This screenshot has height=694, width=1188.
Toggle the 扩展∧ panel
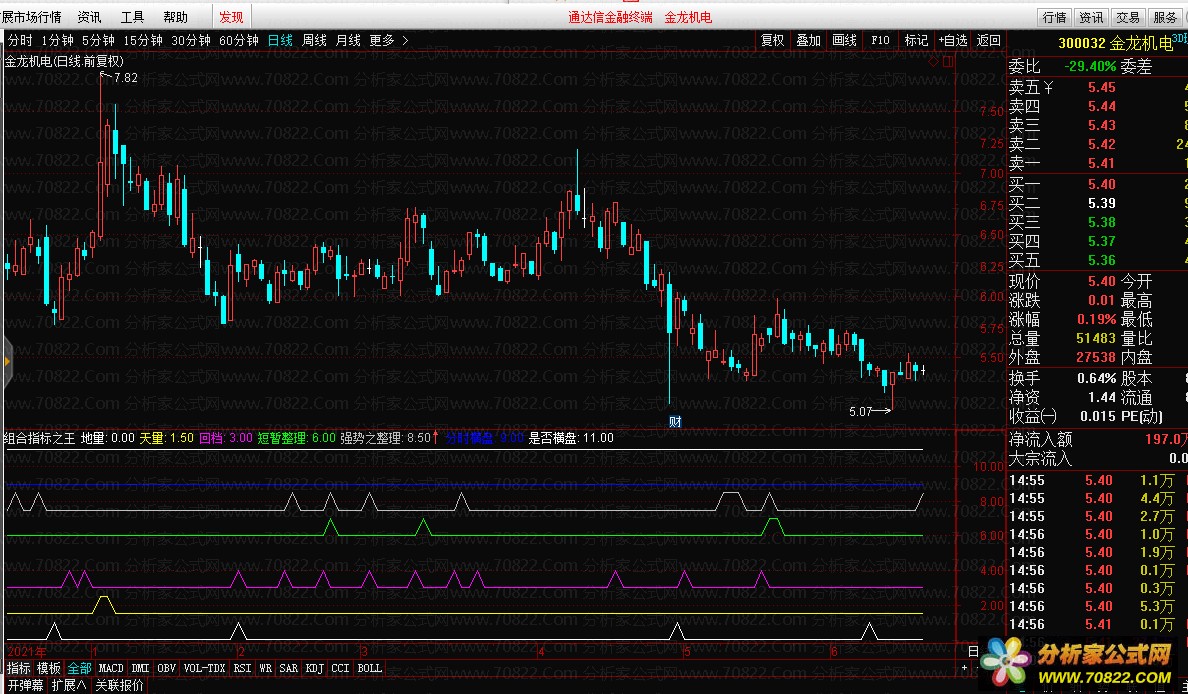pyautogui.click(x=69, y=685)
